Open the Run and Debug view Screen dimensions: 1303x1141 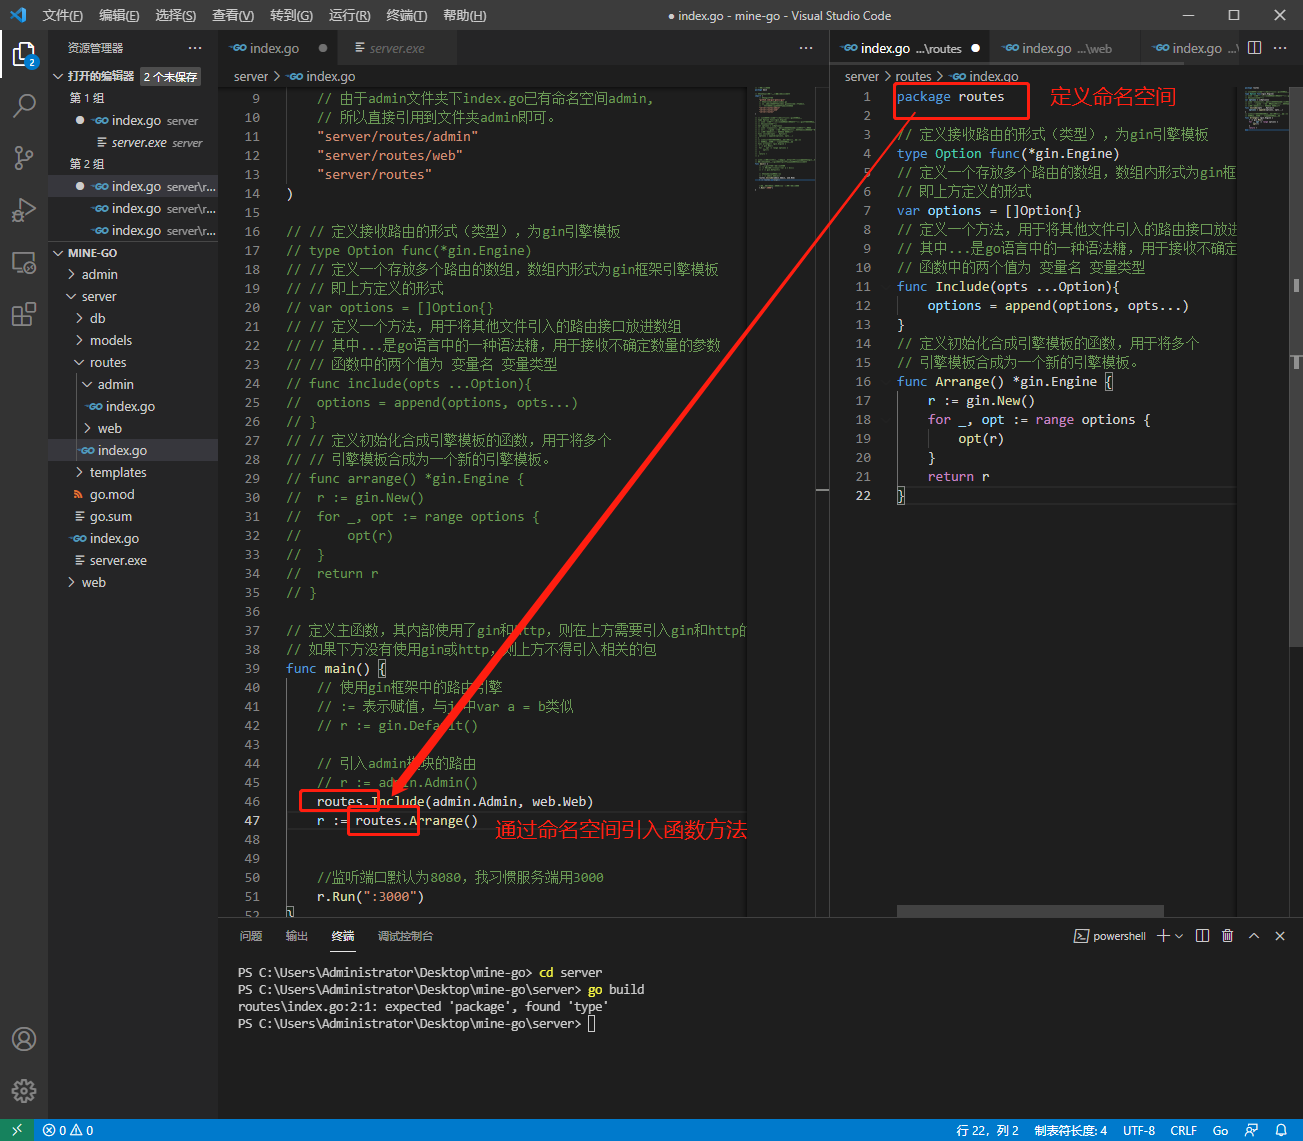click(24, 210)
